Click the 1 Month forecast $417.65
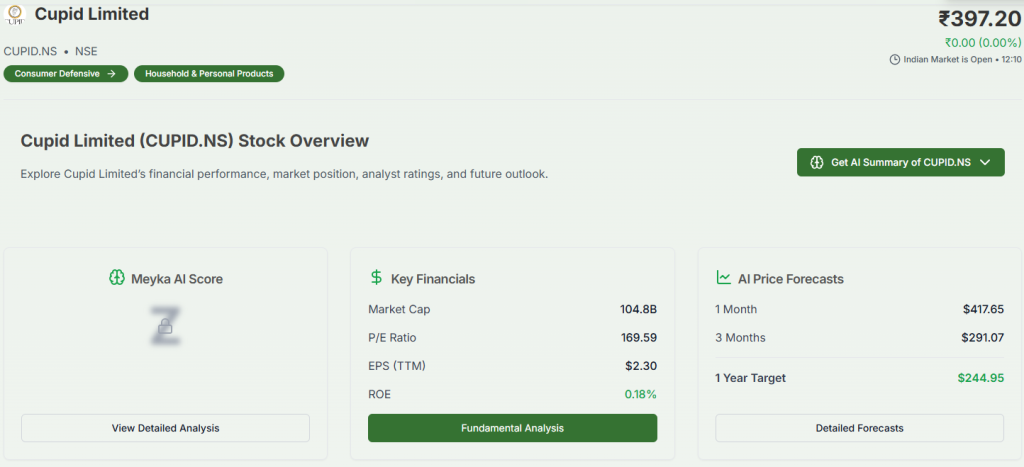This screenshot has width=1024, height=467. (984, 309)
